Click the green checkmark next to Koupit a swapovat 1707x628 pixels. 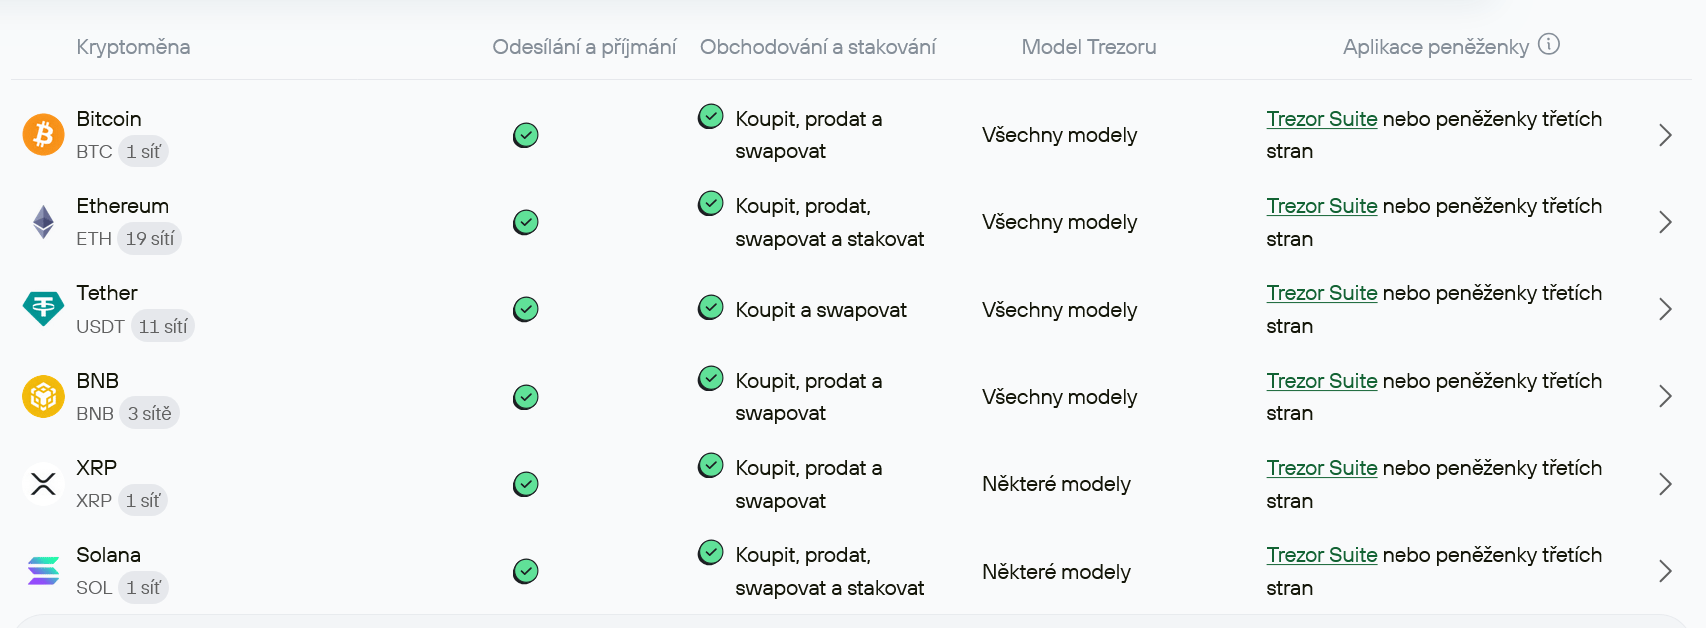point(710,307)
